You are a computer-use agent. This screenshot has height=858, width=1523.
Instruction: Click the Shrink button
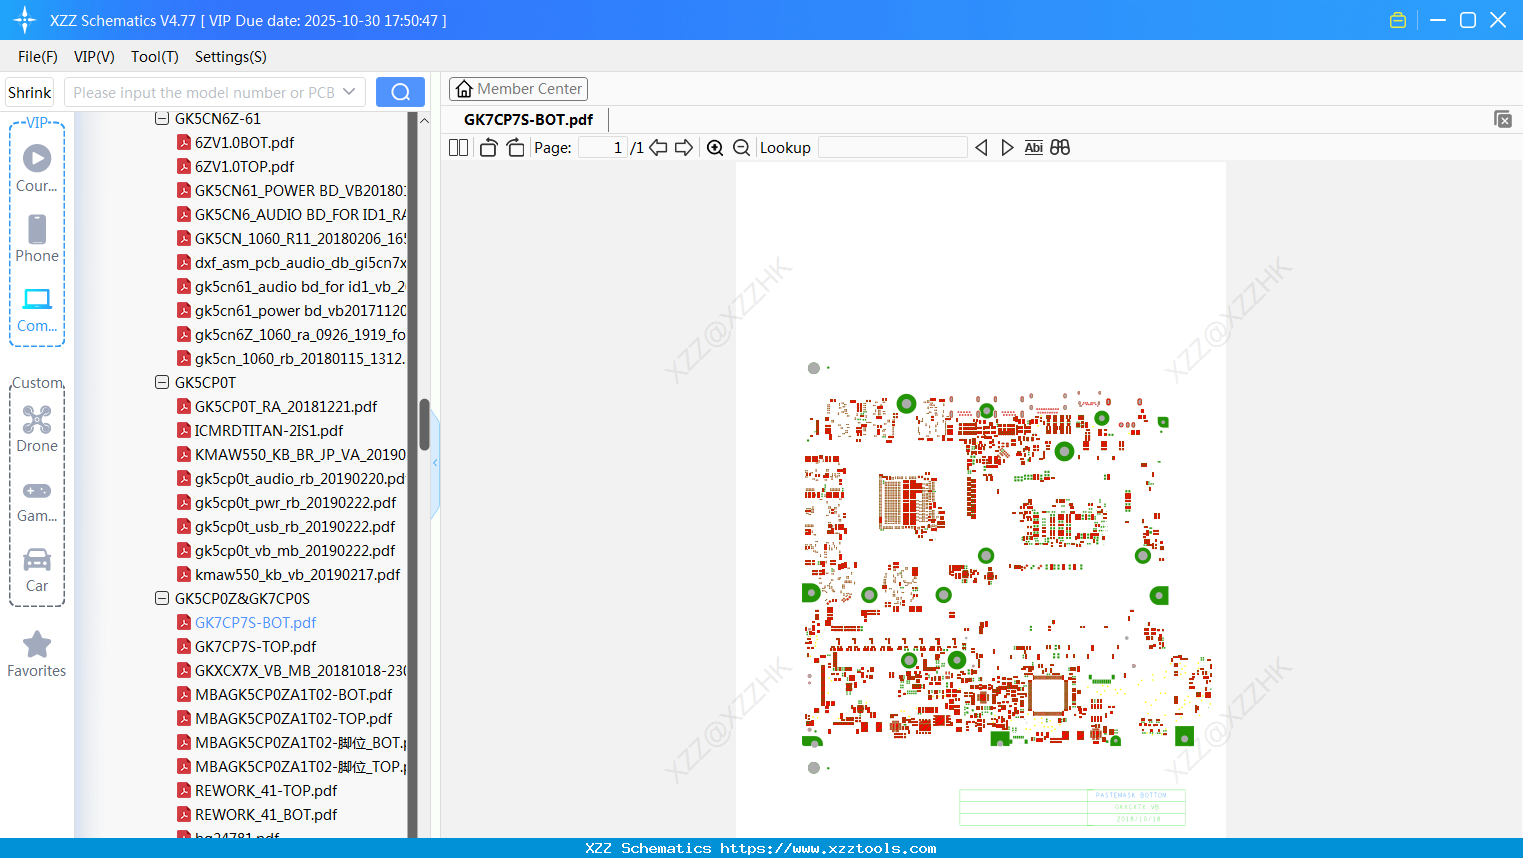(29, 92)
